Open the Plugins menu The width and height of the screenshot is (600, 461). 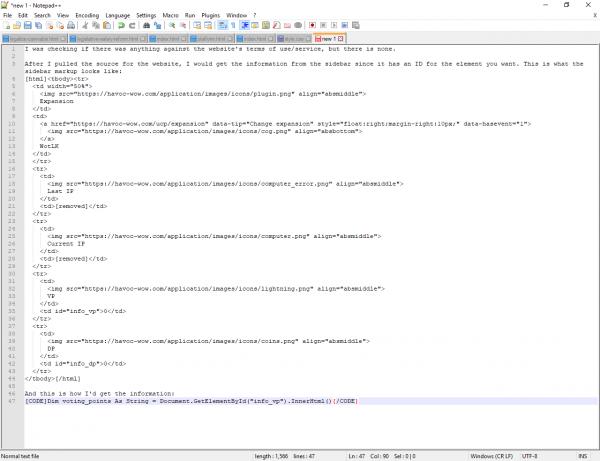tap(210, 15)
